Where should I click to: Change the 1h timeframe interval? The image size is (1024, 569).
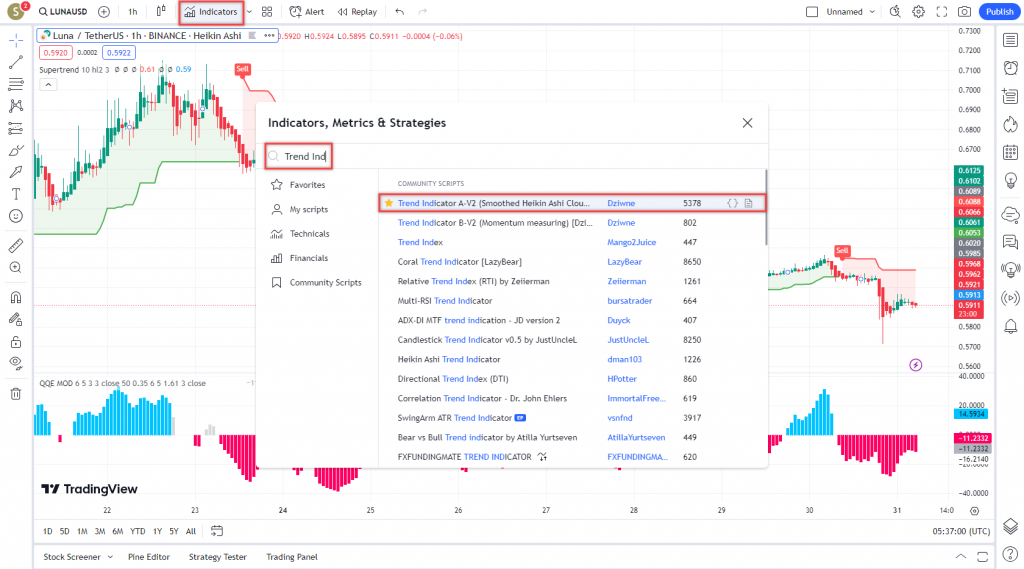133,12
